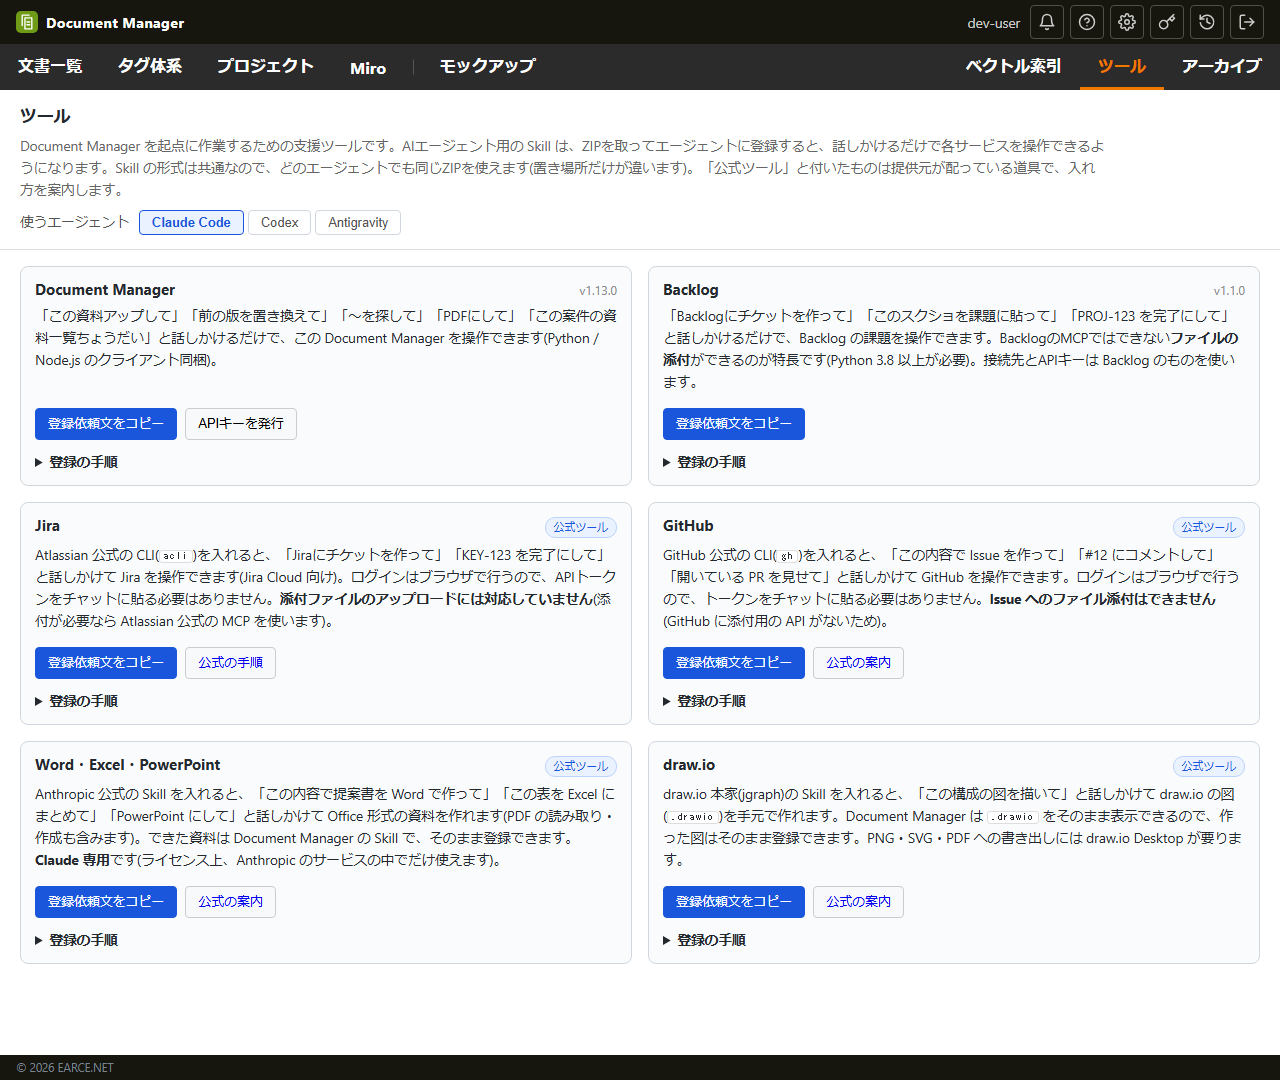
Task: Copy the Word・Excel・PowerPoint 登録依頼文
Action: click(x=106, y=902)
